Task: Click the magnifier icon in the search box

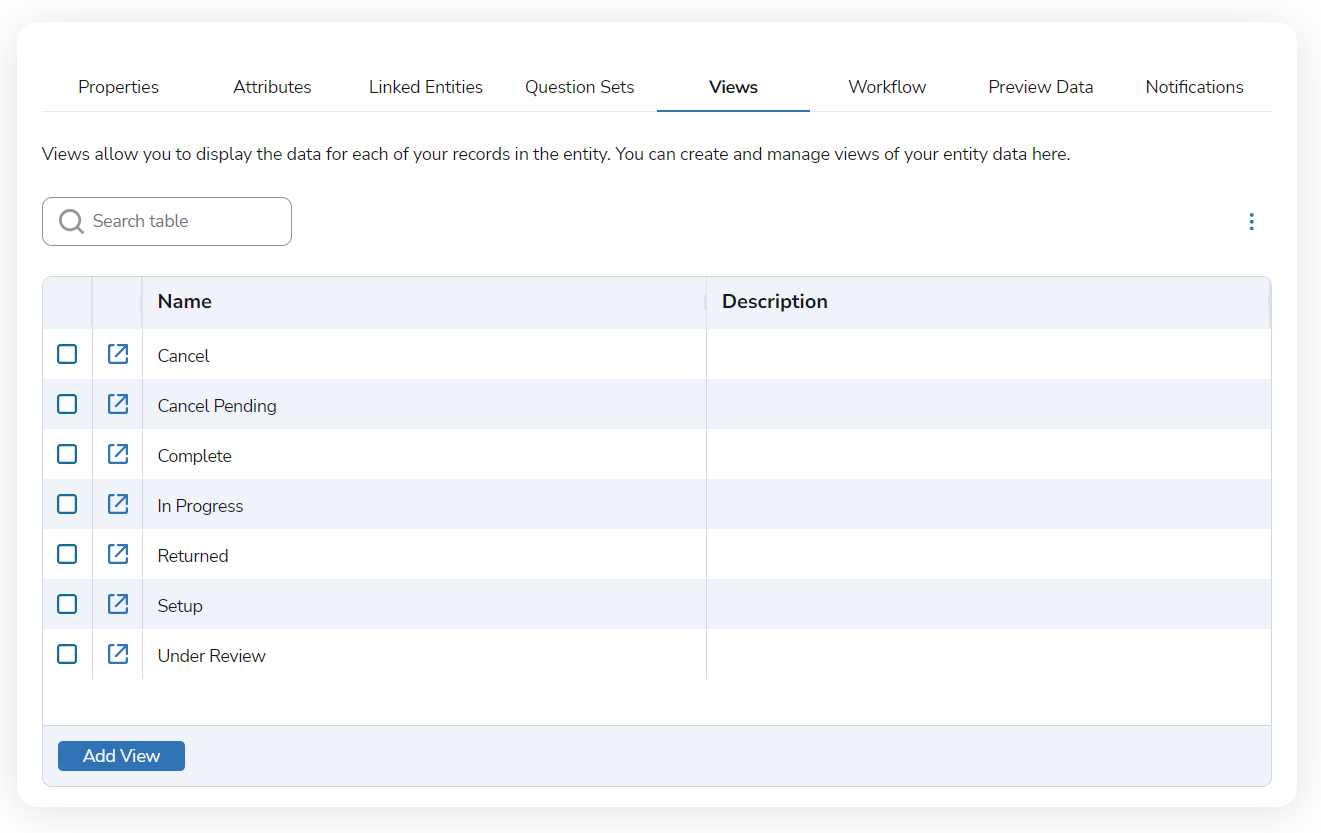Action: click(71, 221)
